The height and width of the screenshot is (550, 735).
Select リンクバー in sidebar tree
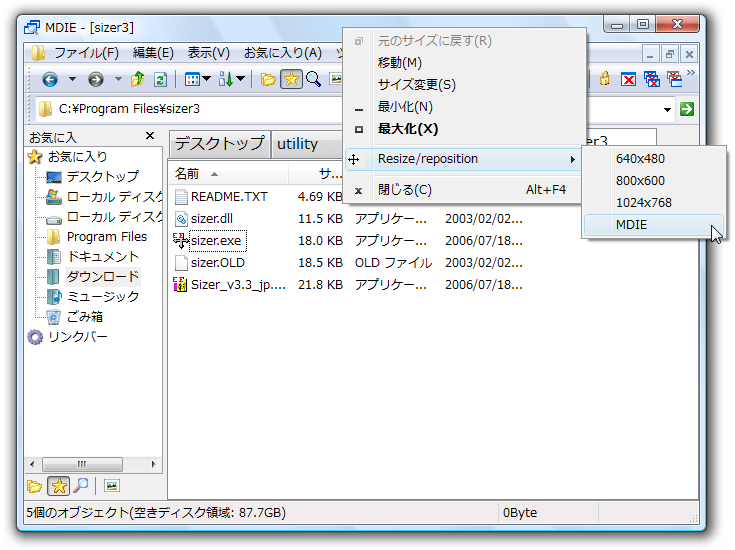coord(78,337)
